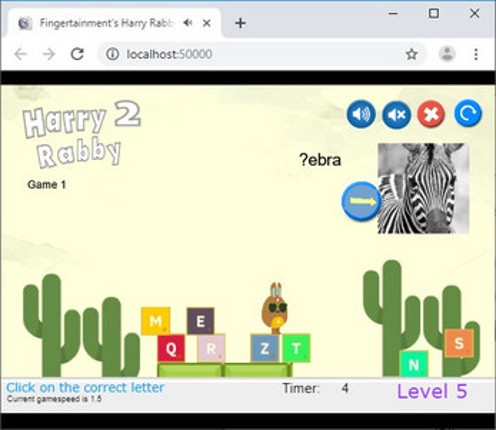The height and width of the screenshot is (430, 496).
Task: Click the red X quit button
Action: [x=431, y=114]
